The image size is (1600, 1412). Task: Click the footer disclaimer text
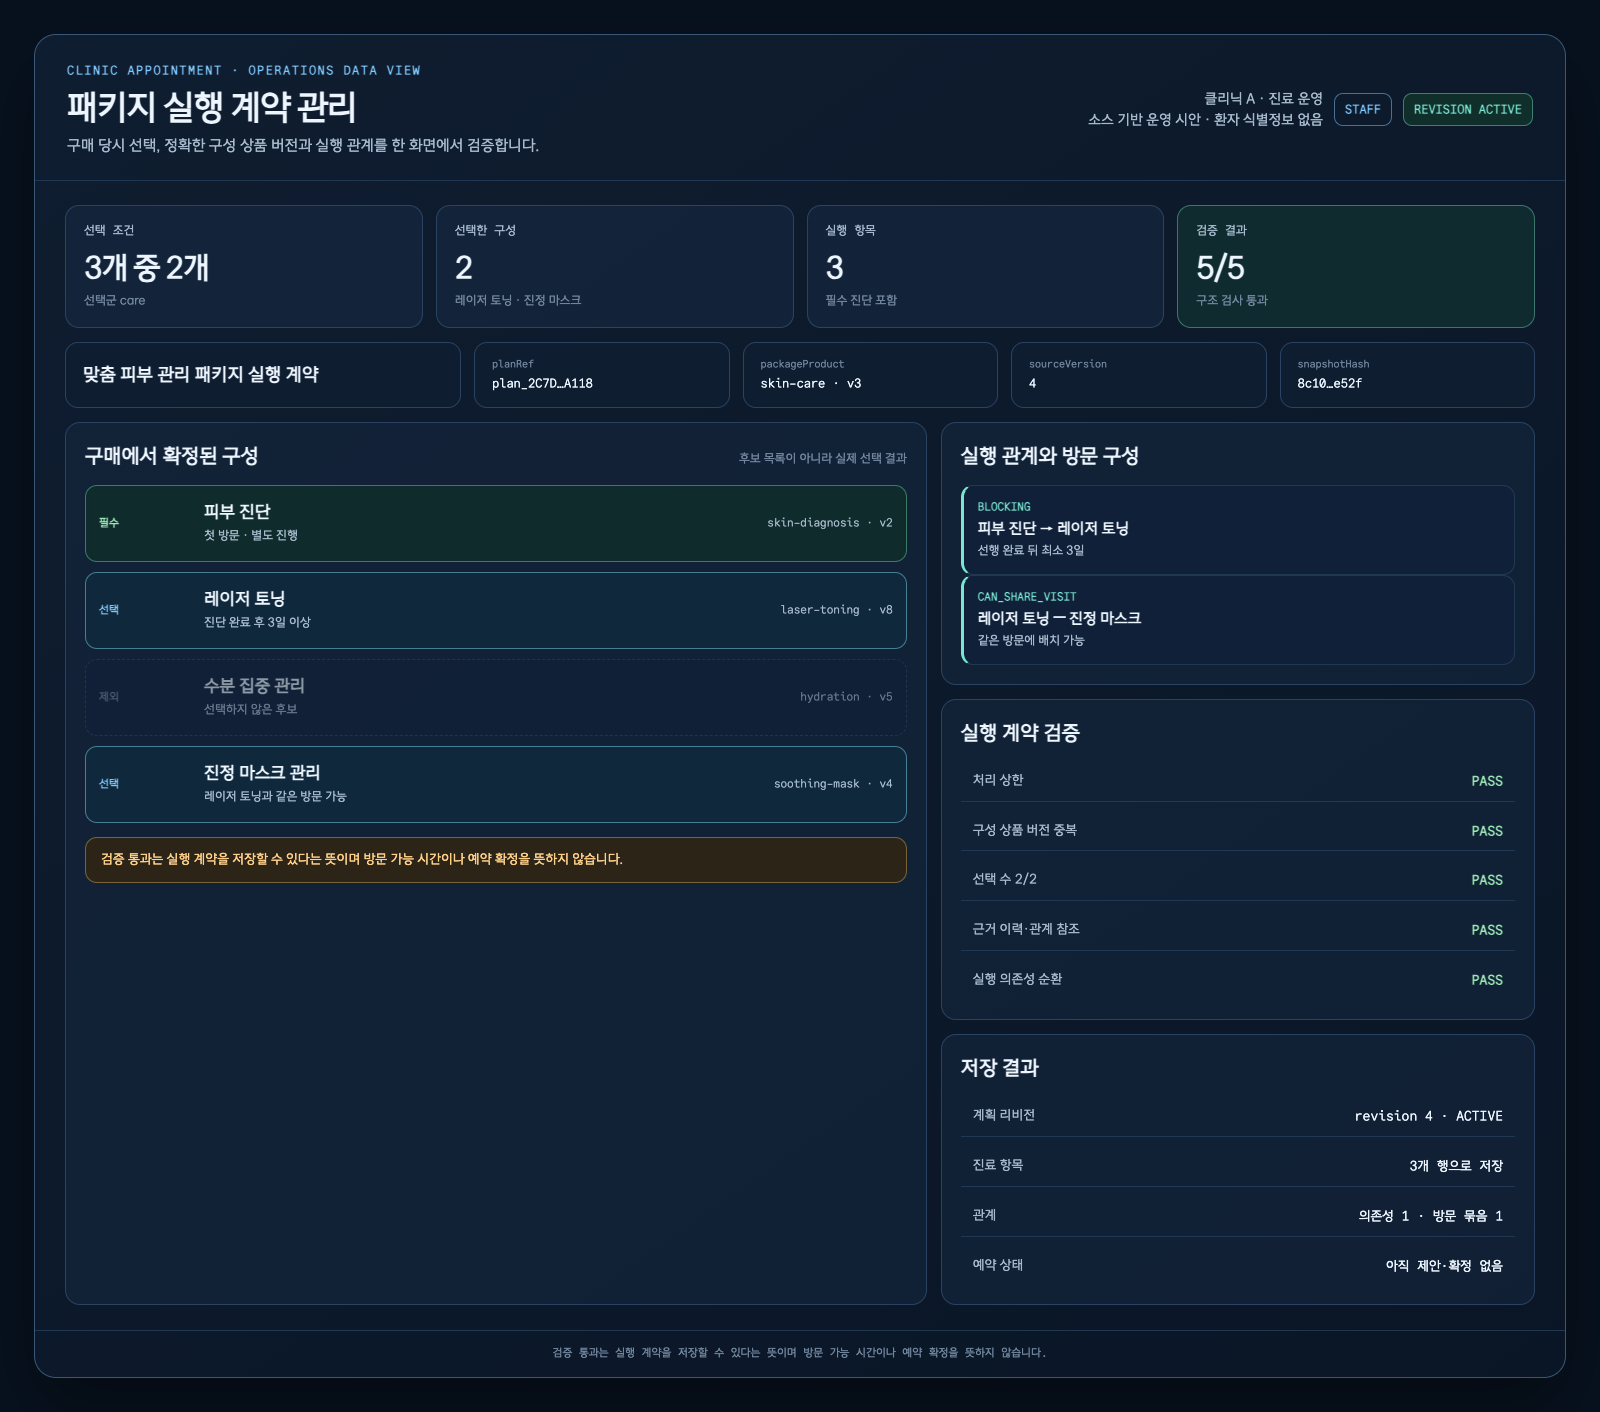(x=799, y=1353)
